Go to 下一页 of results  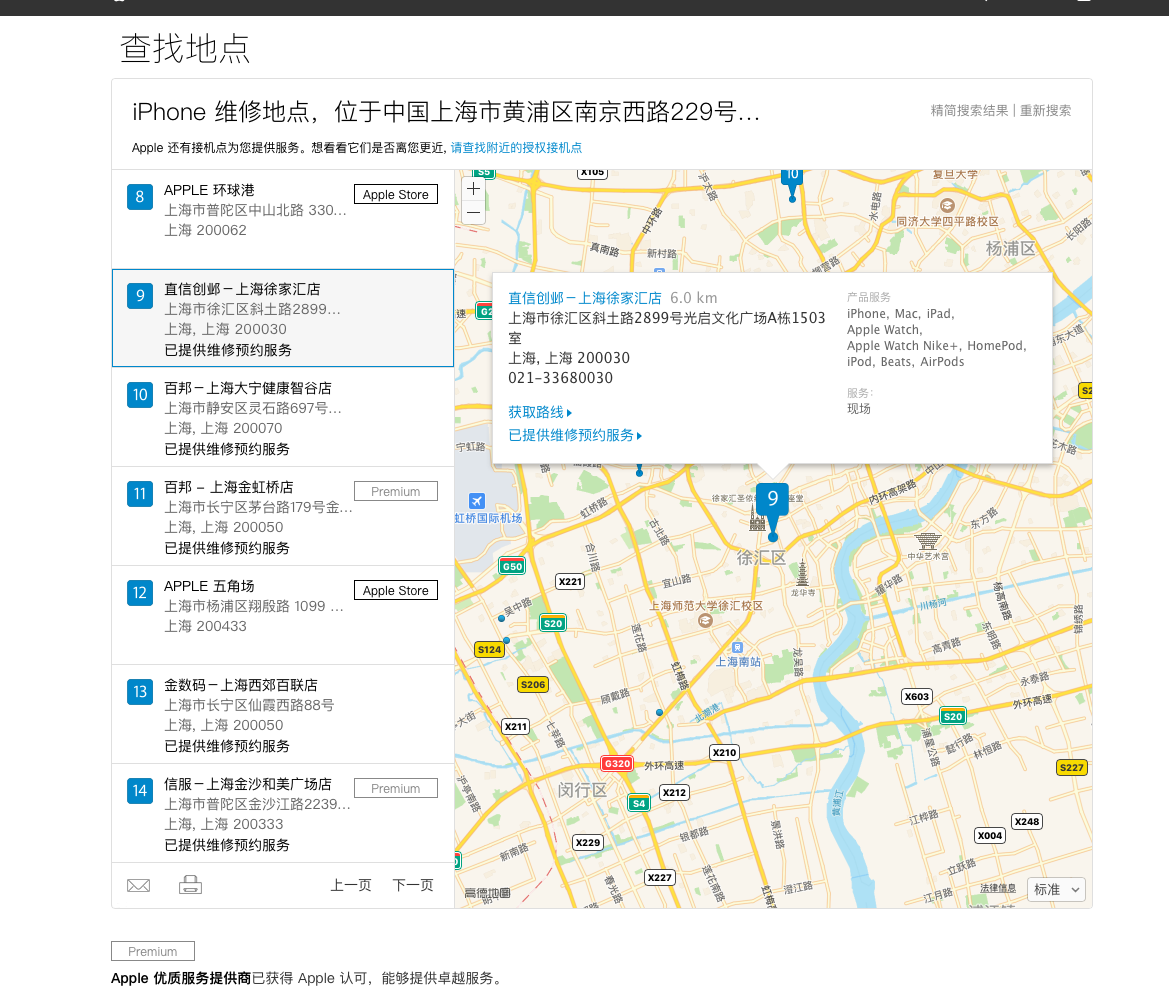[413, 885]
